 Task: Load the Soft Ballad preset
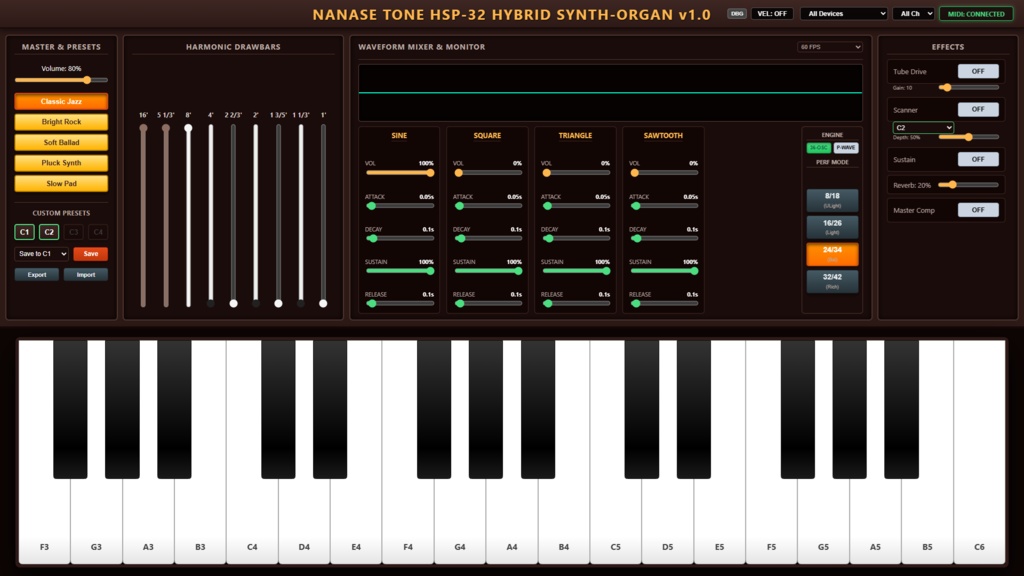(61, 142)
